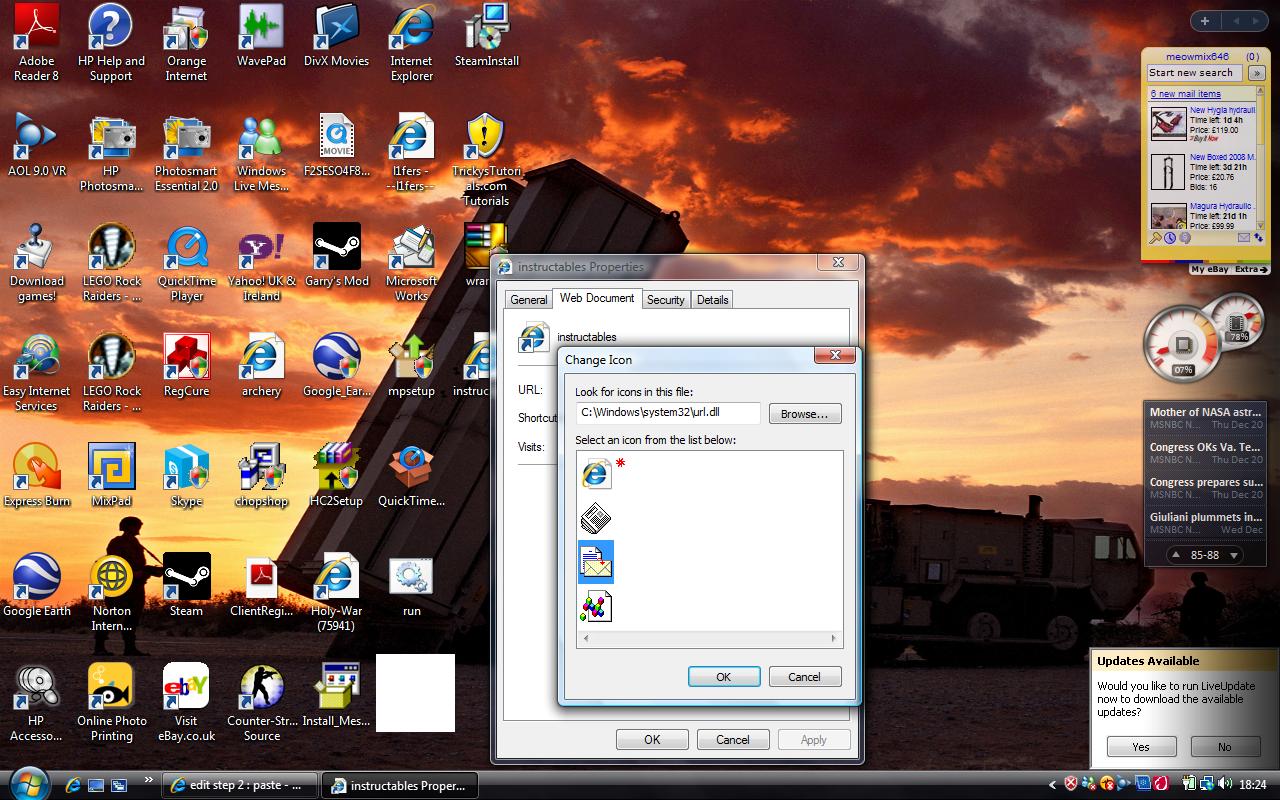Open the Adobe Reader 8 desktop shortcut
The height and width of the screenshot is (800, 1280).
tap(37, 43)
